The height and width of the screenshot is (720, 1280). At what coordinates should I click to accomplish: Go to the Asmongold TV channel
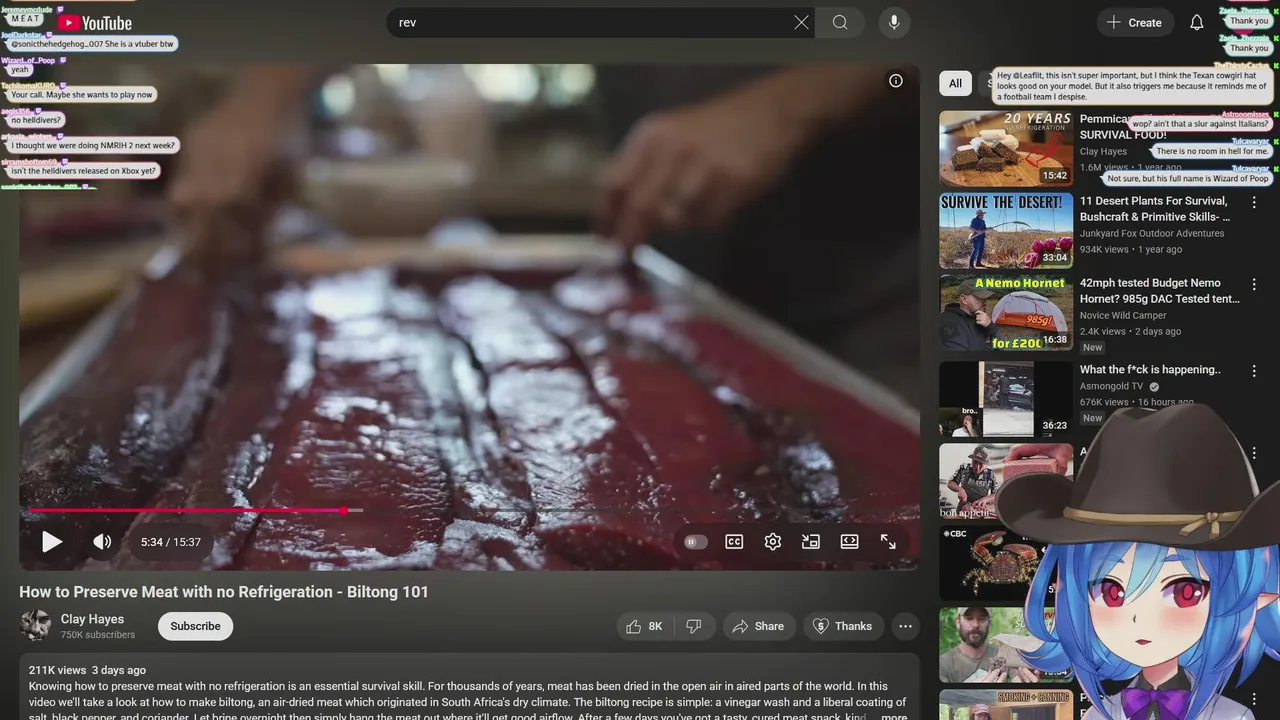coord(1111,386)
